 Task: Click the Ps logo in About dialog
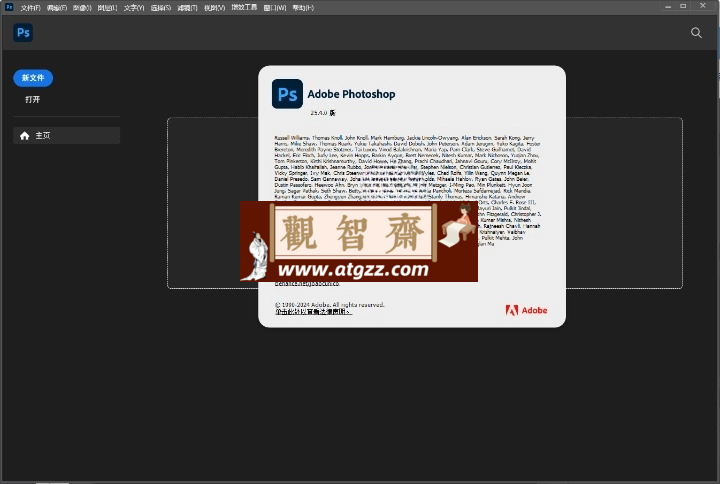click(x=287, y=94)
